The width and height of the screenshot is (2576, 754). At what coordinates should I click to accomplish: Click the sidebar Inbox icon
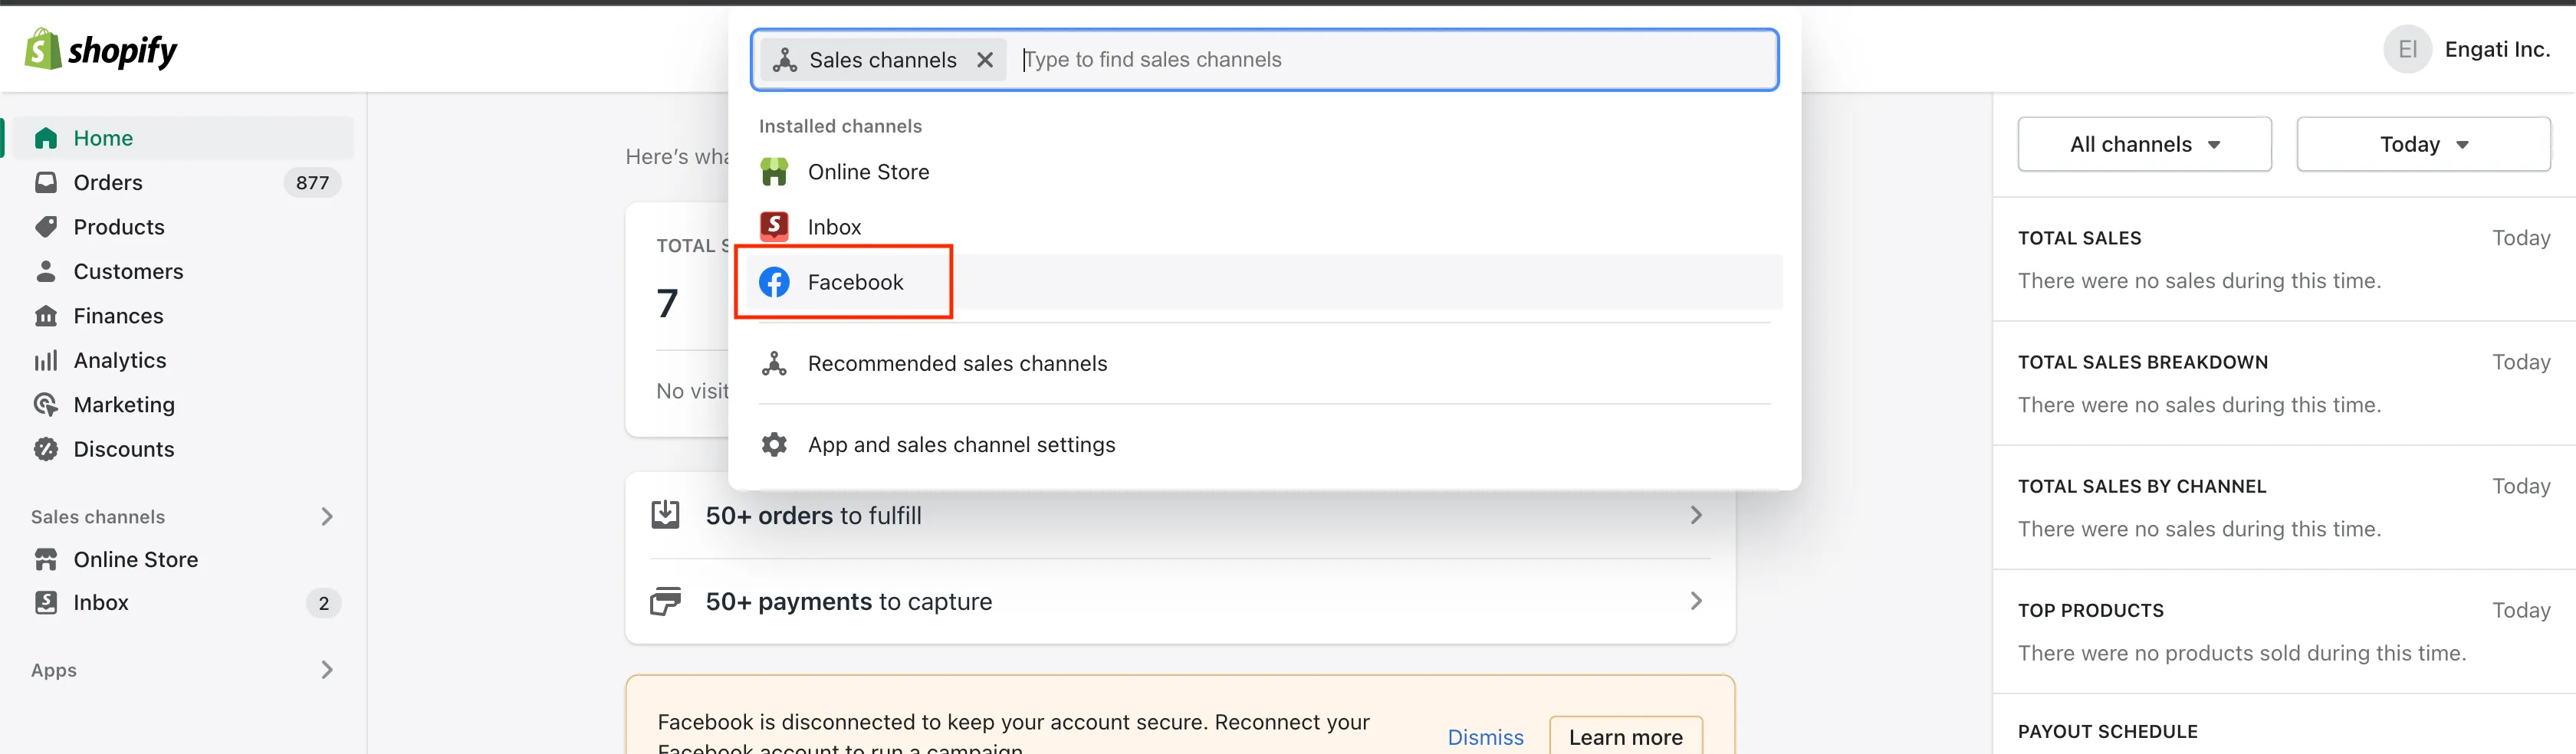click(x=46, y=602)
